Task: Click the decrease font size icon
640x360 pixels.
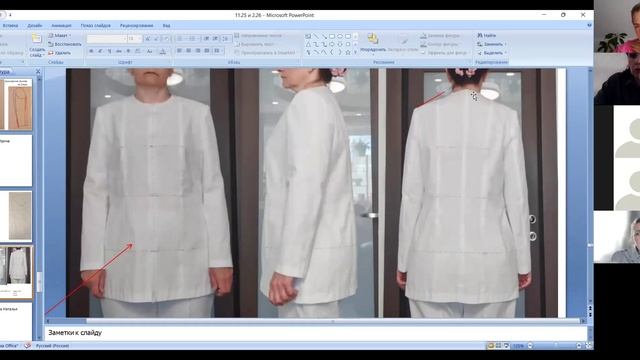Action: coord(156,39)
